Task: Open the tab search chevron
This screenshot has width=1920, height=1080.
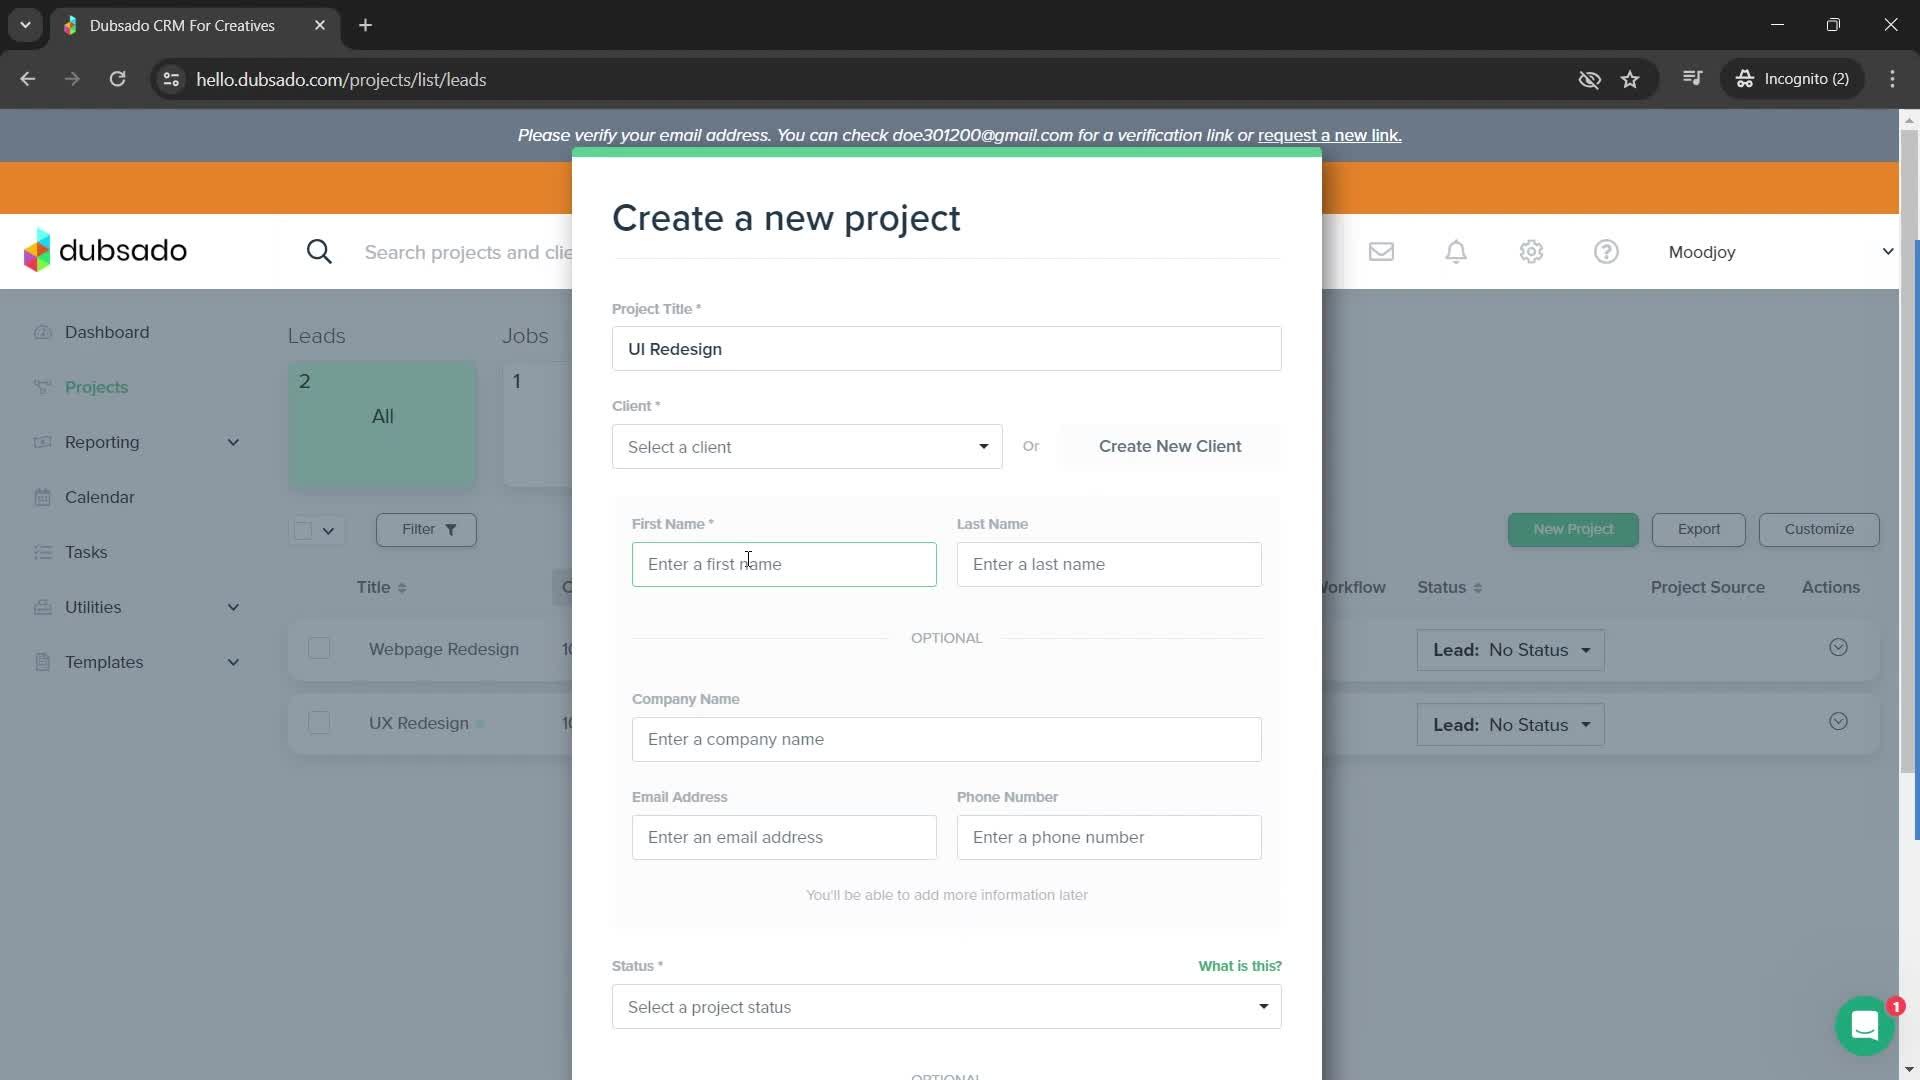Action: coord(25,25)
